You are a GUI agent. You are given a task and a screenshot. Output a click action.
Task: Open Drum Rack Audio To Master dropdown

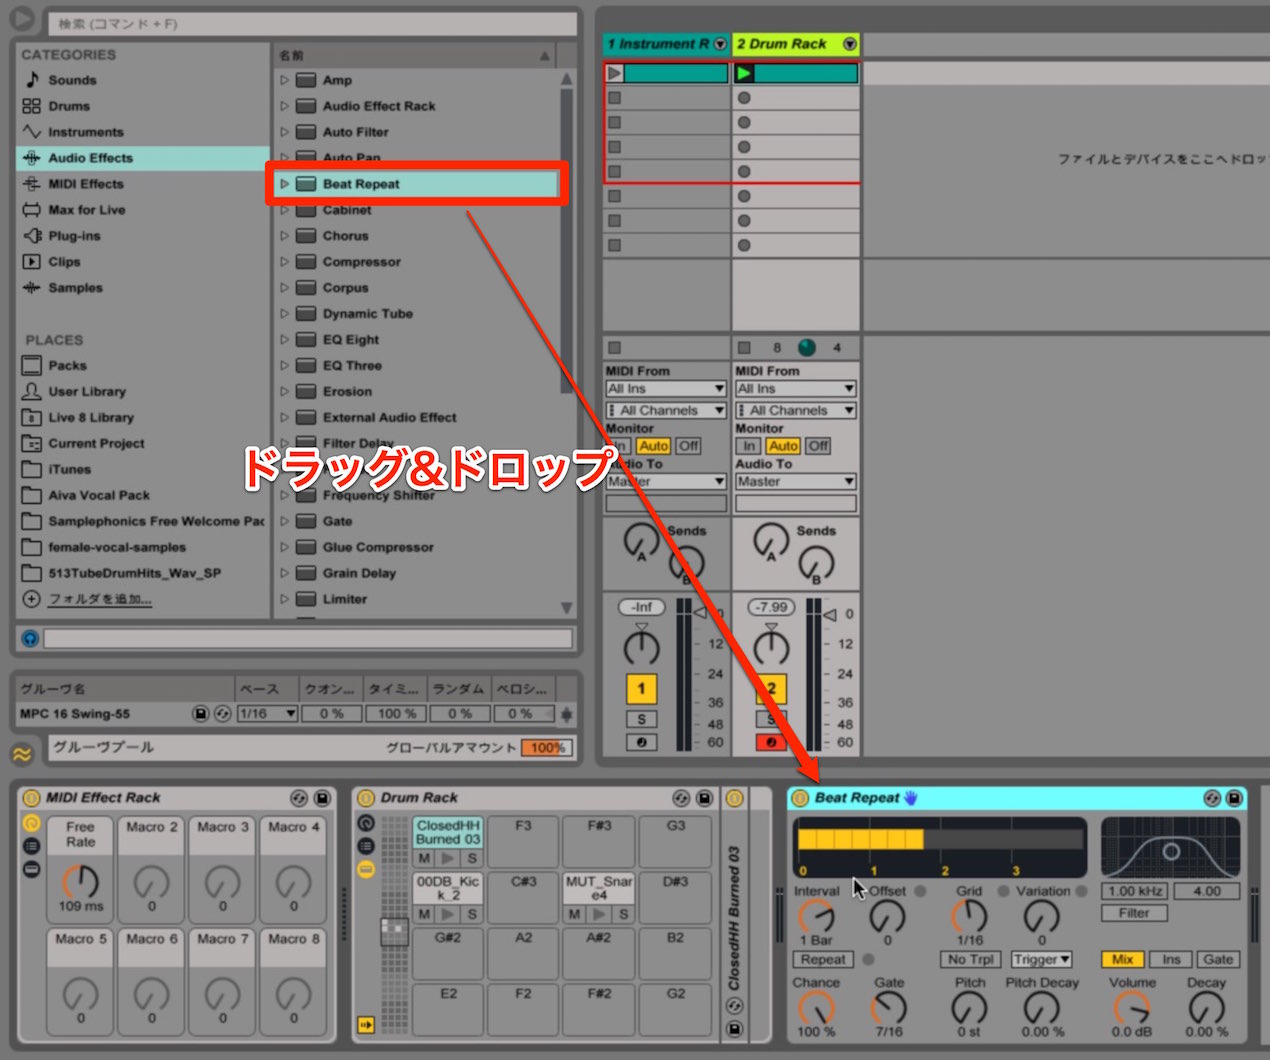click(796, 482)
